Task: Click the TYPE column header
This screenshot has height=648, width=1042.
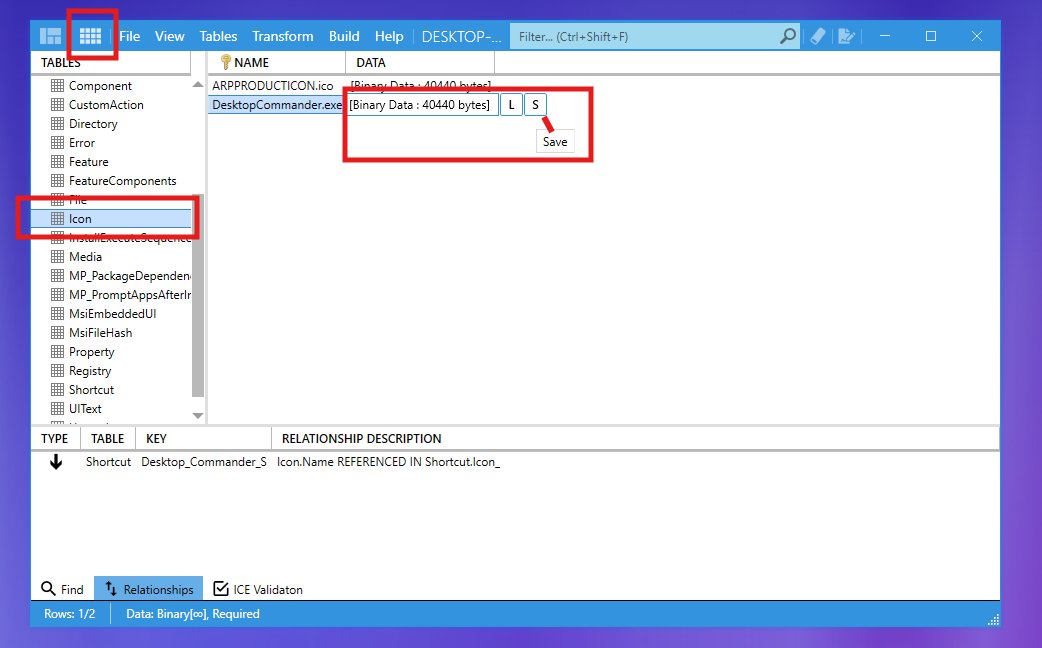Action: (54, 439)
